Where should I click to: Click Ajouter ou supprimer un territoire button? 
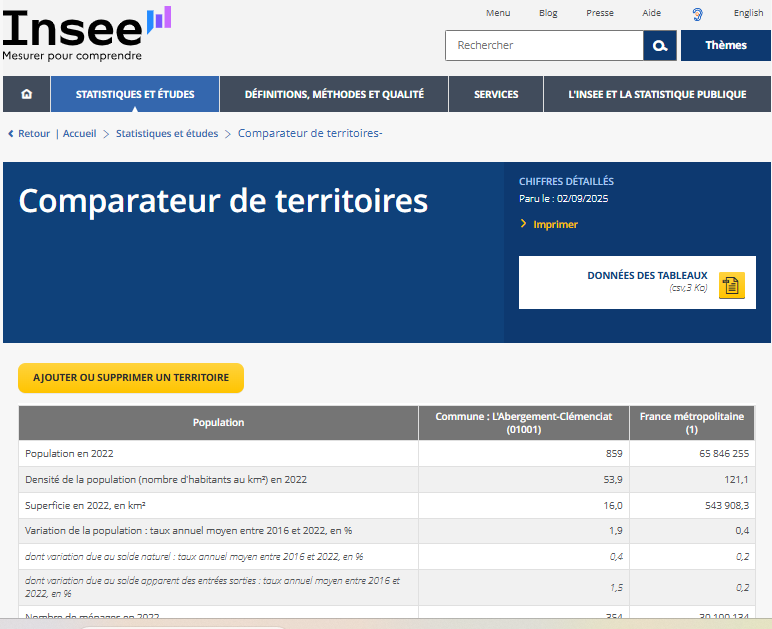click(x=131, y=378)
